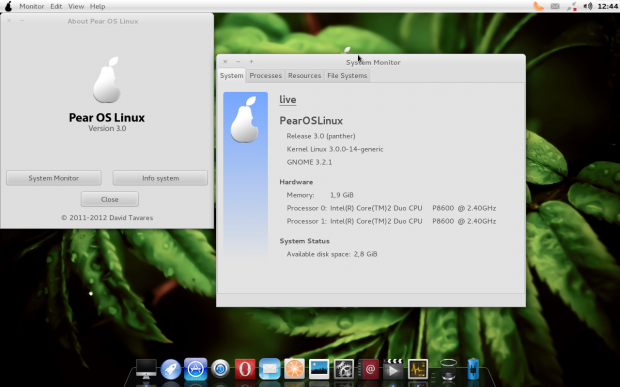Click 'Available disk space: 2,8 GiB' text
Viewport: 620px width, 387px height.
tap(332, 254)
